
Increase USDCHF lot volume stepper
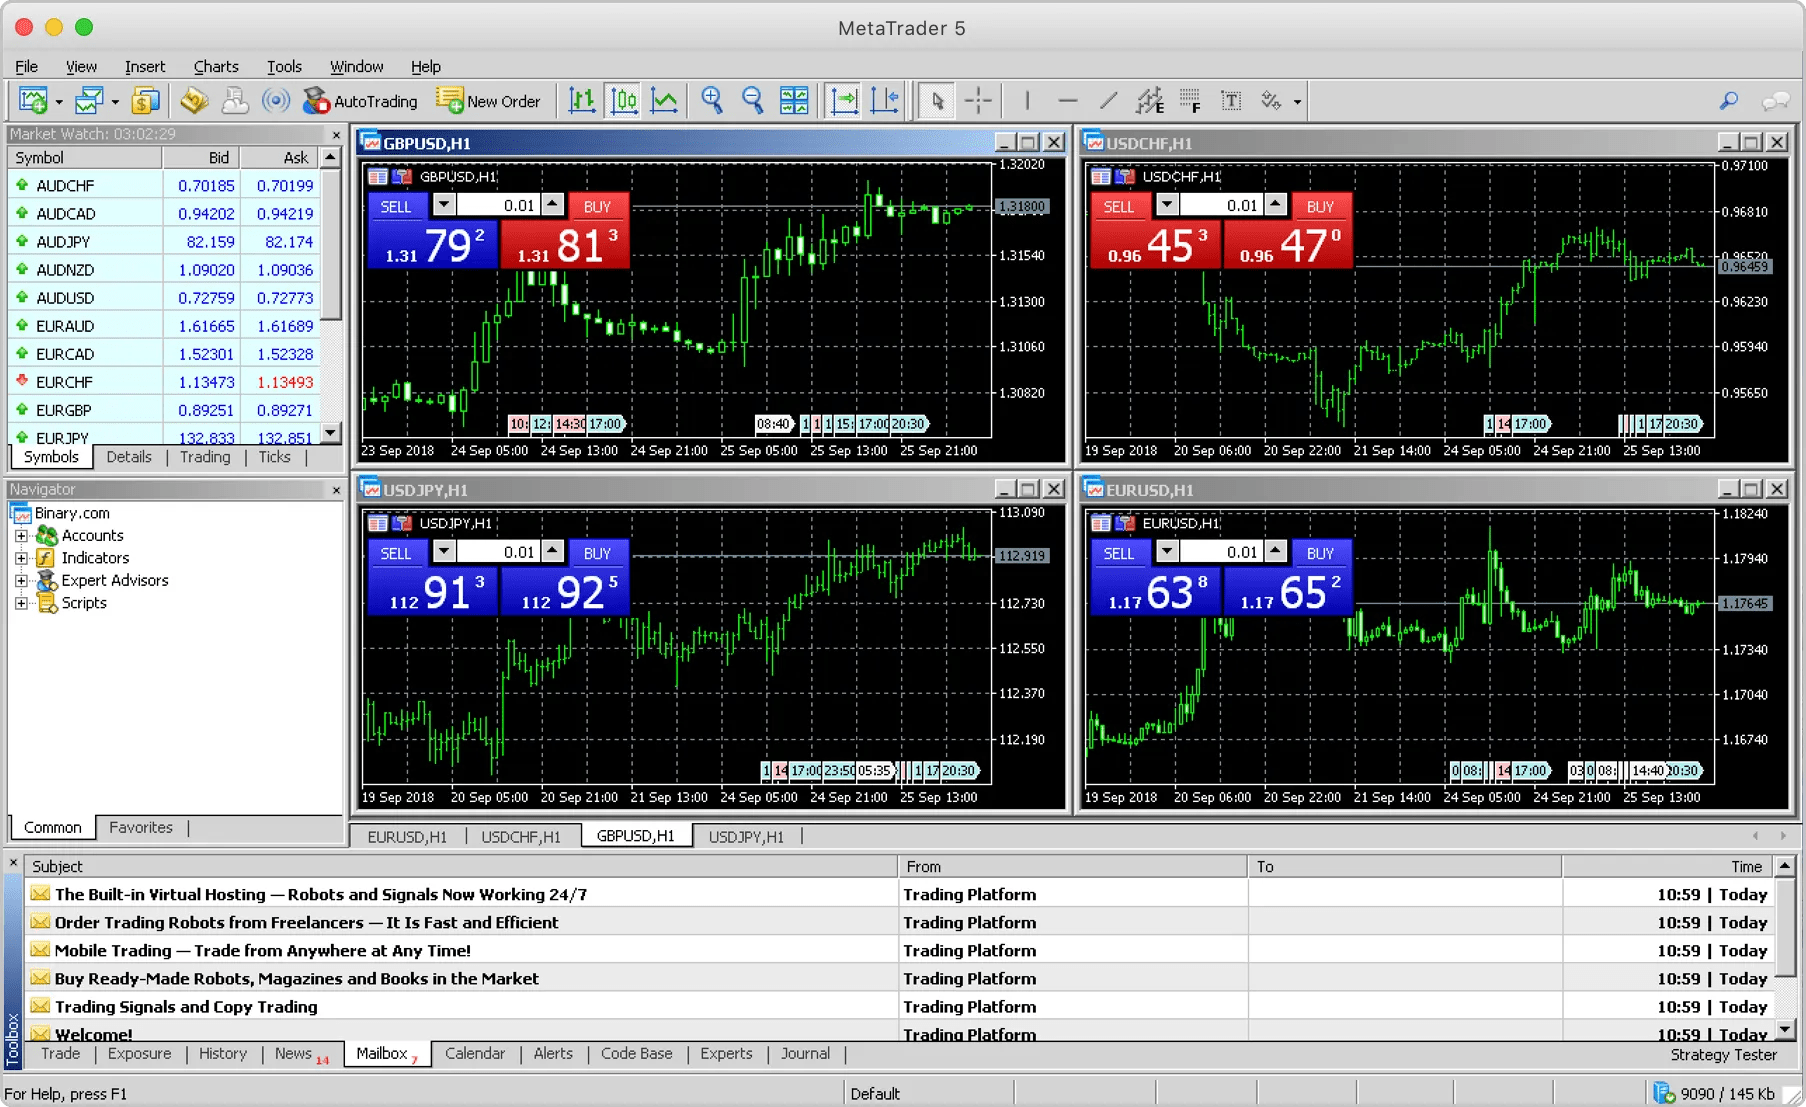[x=1275, y=205]
